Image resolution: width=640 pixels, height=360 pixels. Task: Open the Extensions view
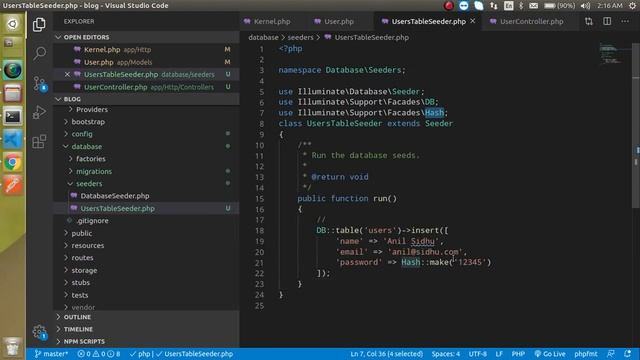click(39, 141)
